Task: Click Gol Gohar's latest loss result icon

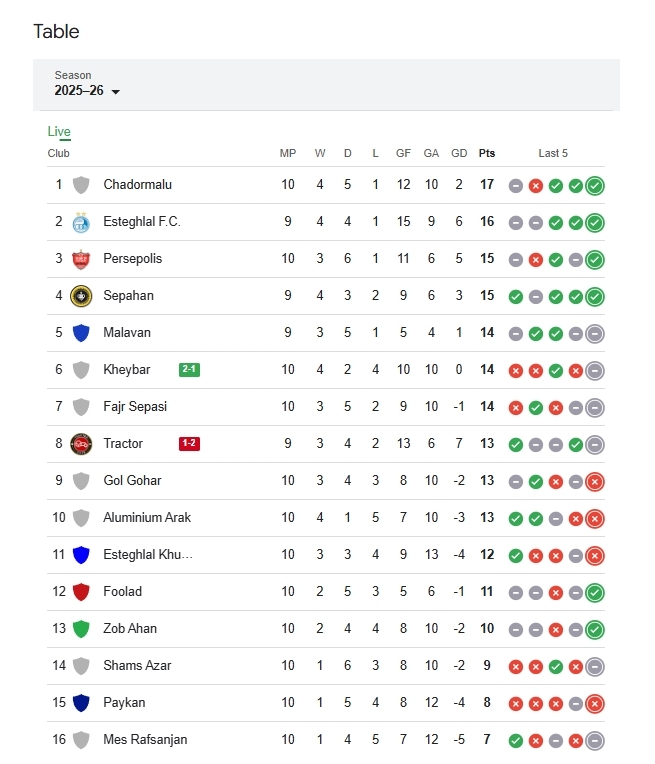Action: [595, 481]
